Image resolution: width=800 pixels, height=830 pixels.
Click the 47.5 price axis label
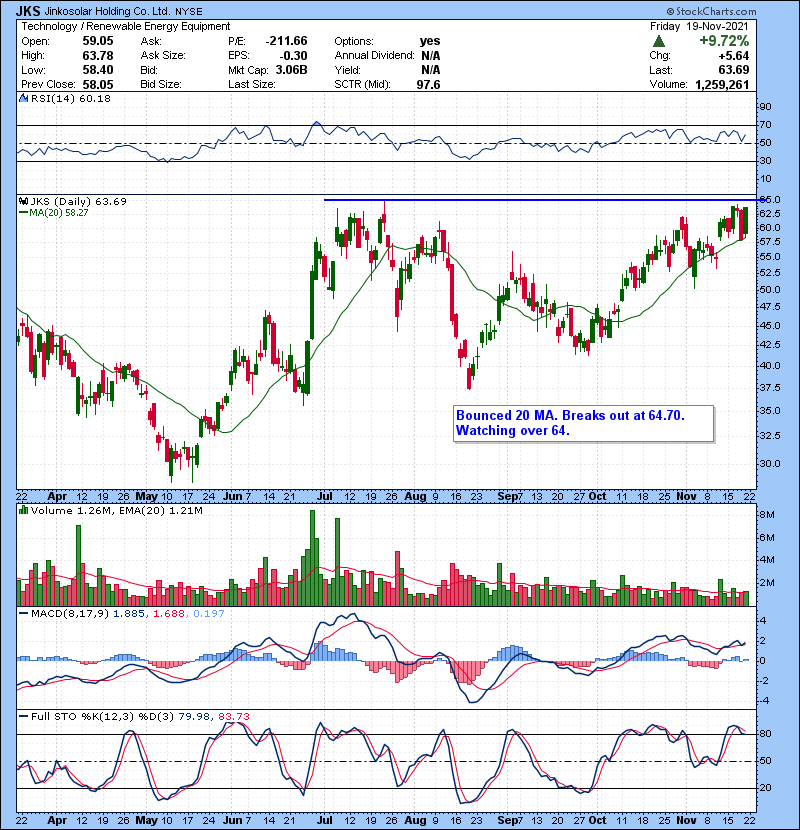pyautogui.click(x=770, y=307)
